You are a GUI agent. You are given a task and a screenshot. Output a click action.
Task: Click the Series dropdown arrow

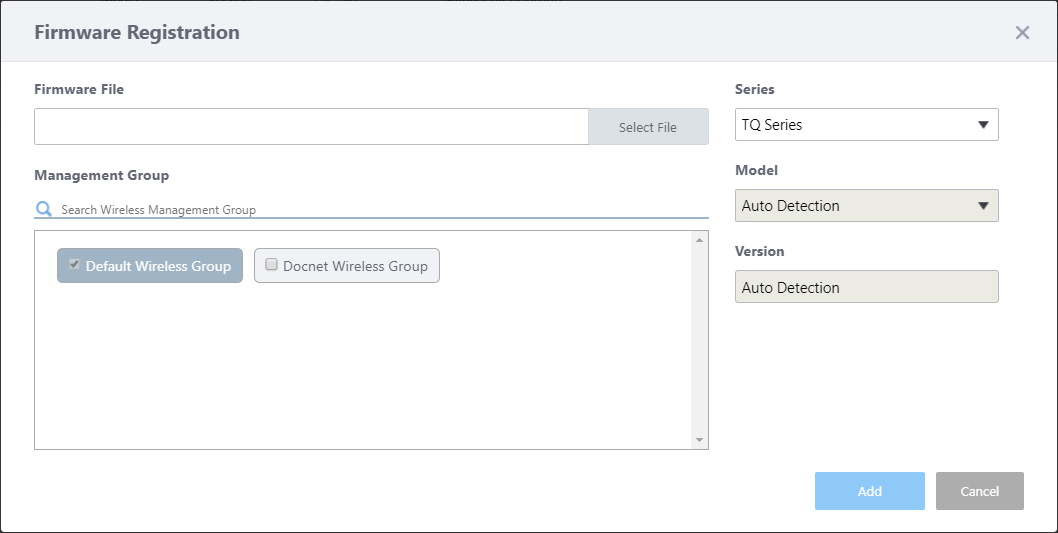click(x=983, y=125)
